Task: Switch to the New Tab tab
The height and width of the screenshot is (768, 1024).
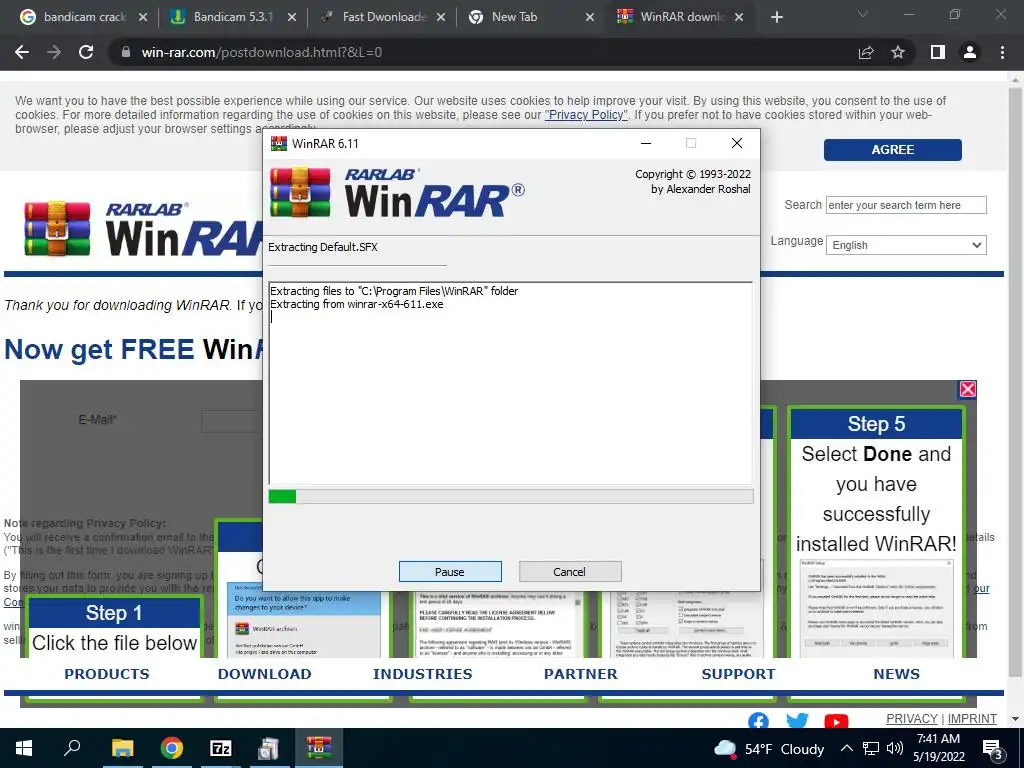Action: coord(532,17)
